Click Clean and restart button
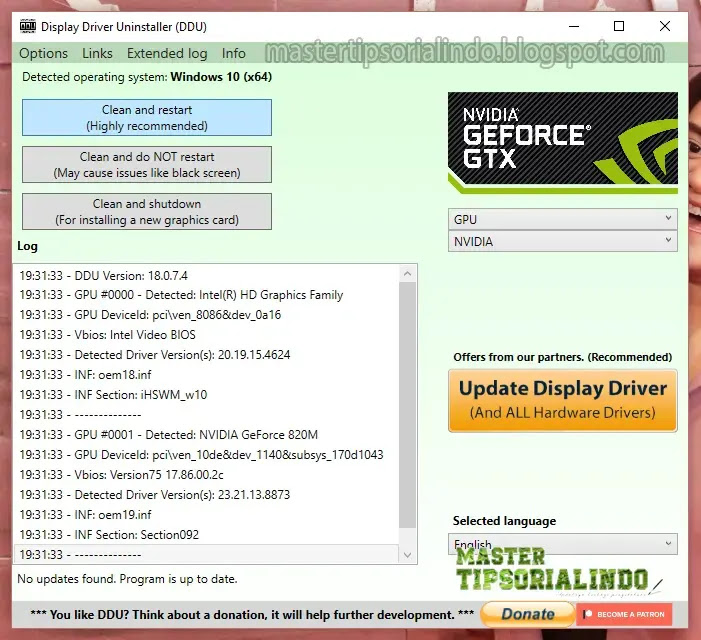 pos(147,118)
